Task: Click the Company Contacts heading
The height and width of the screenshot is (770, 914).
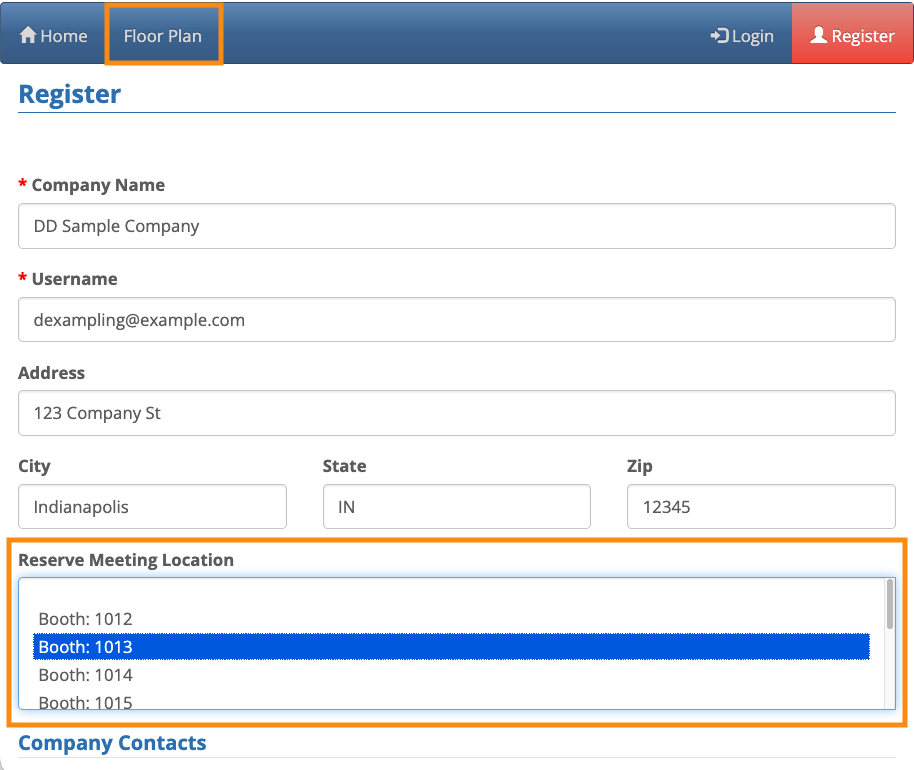Action: point(112,743)
